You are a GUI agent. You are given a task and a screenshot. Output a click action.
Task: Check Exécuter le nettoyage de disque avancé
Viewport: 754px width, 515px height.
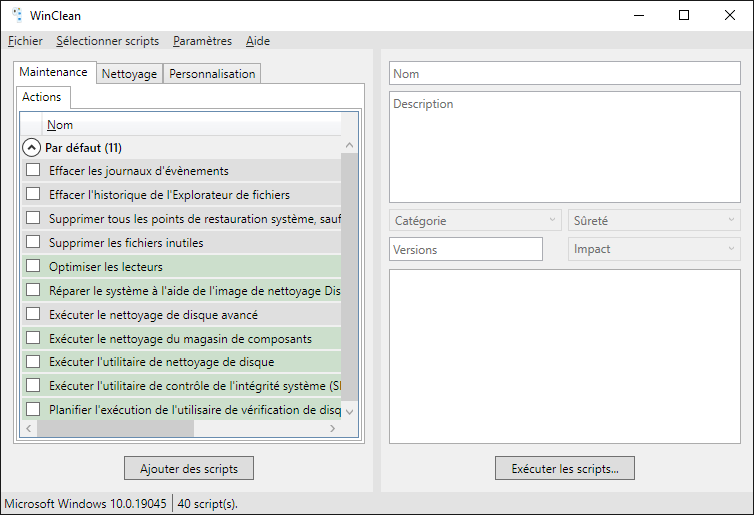pyautogui.click(x=33, y=314)
